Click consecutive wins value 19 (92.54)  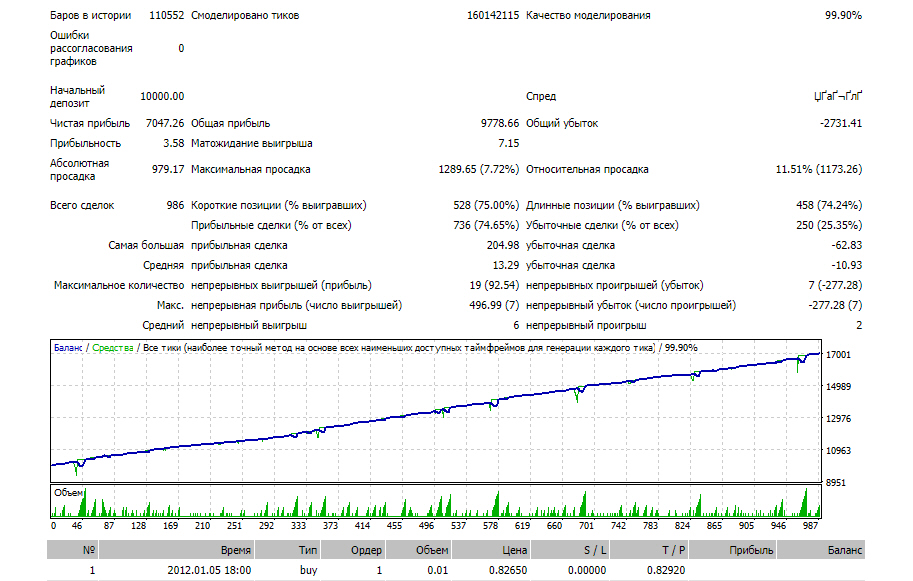pyautogui.click(x=494, y=285)
